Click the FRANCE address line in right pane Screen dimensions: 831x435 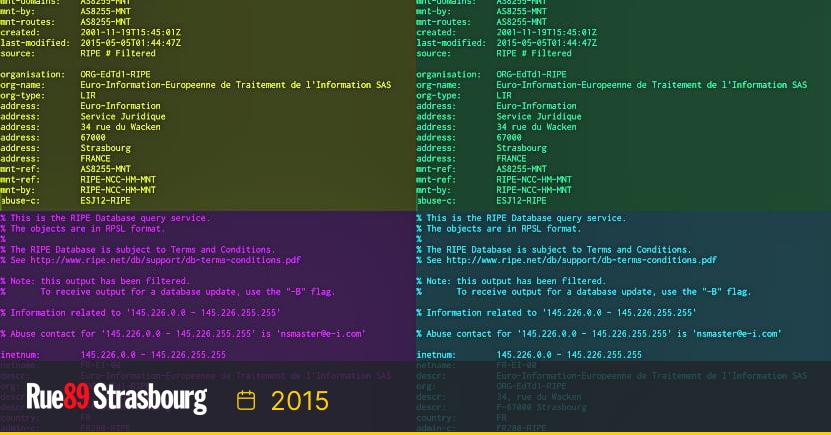[511, 158]
